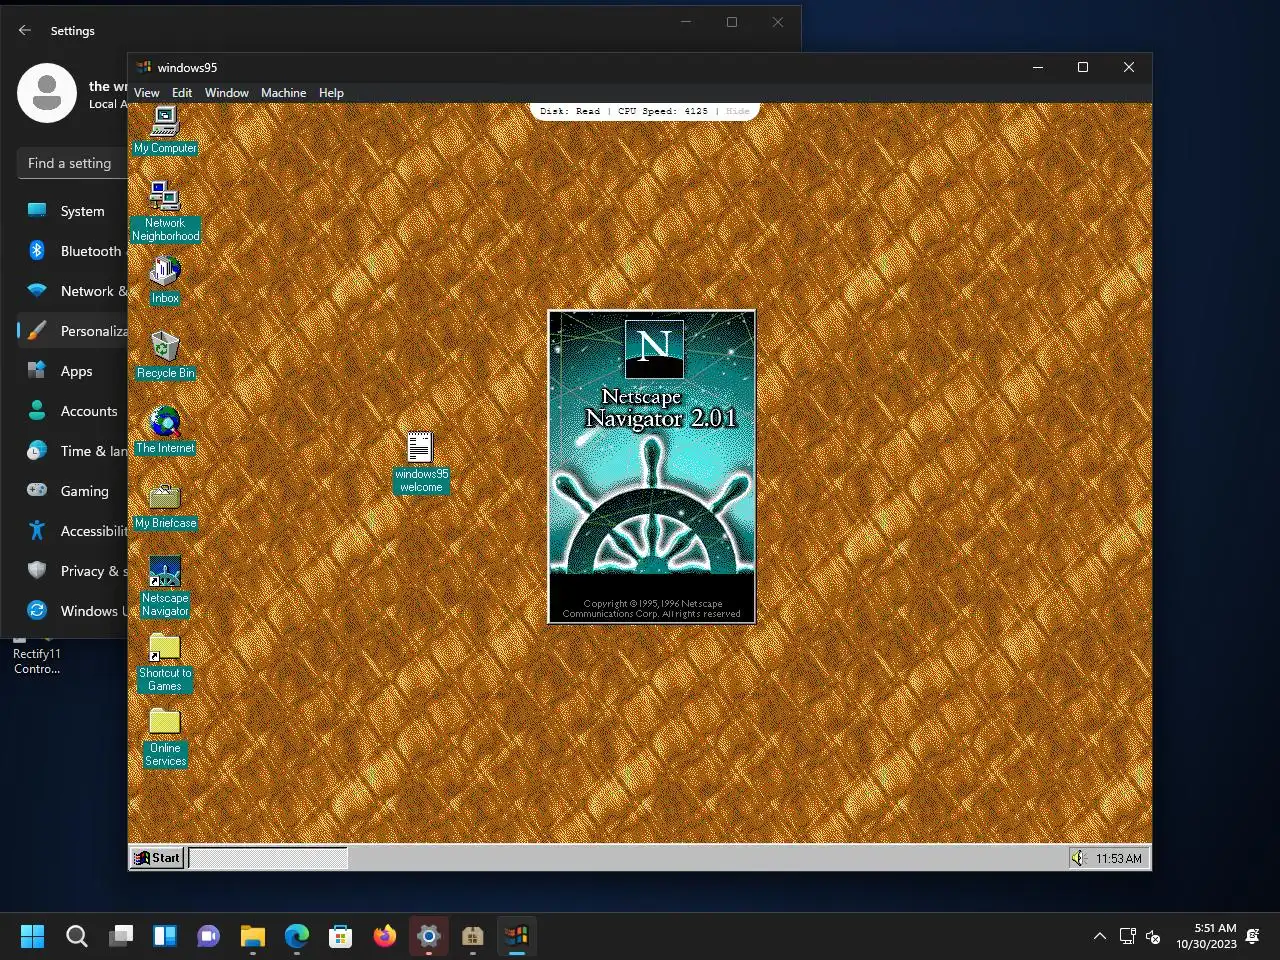Open Accounts in Settings sidebar

click(x=72, y=411)
